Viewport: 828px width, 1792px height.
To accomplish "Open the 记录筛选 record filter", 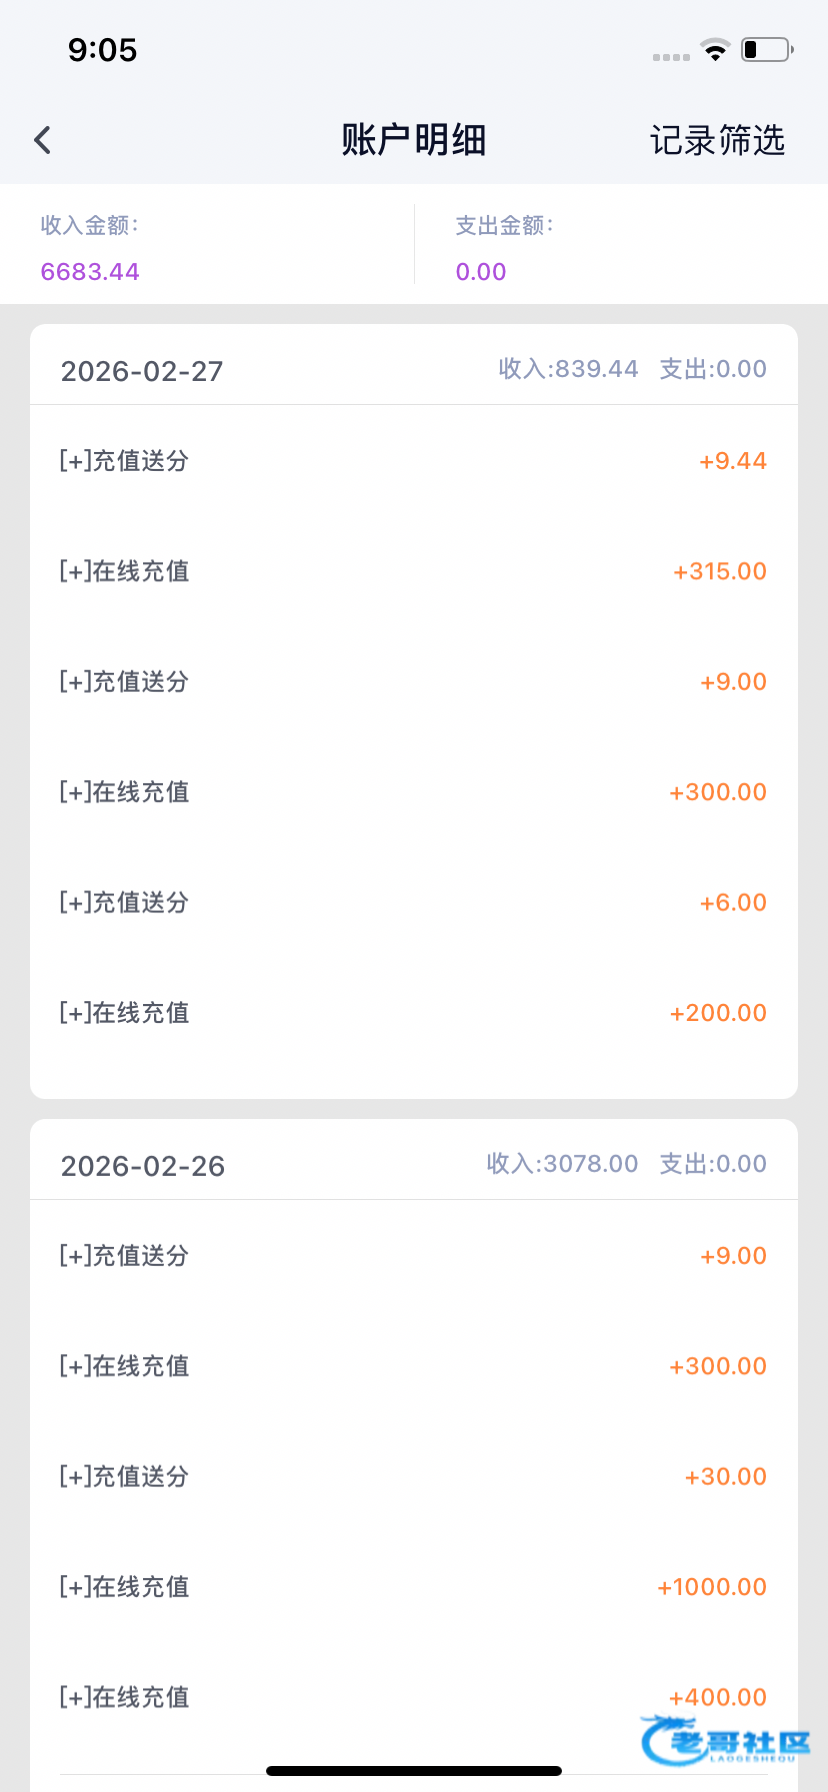I will coord(717,140).
